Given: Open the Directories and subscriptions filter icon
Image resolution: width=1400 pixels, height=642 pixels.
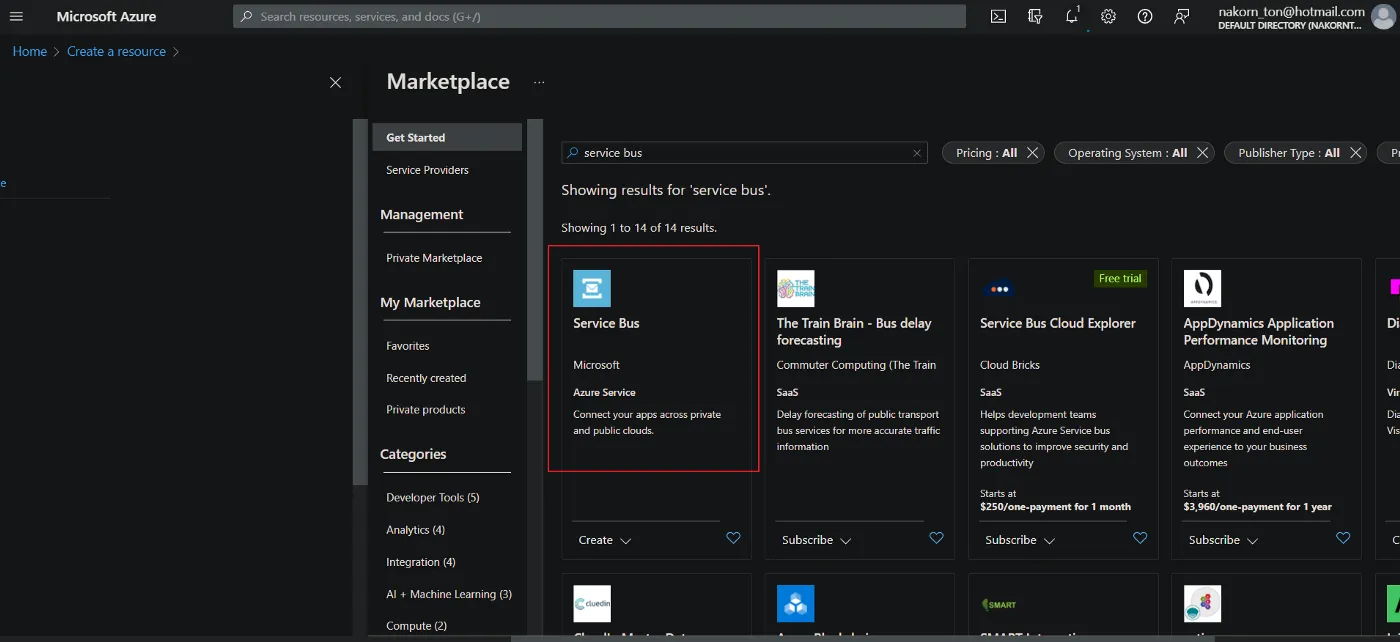Looking at the screenshot, I should pyautogui.click(x=1035, y=16).
